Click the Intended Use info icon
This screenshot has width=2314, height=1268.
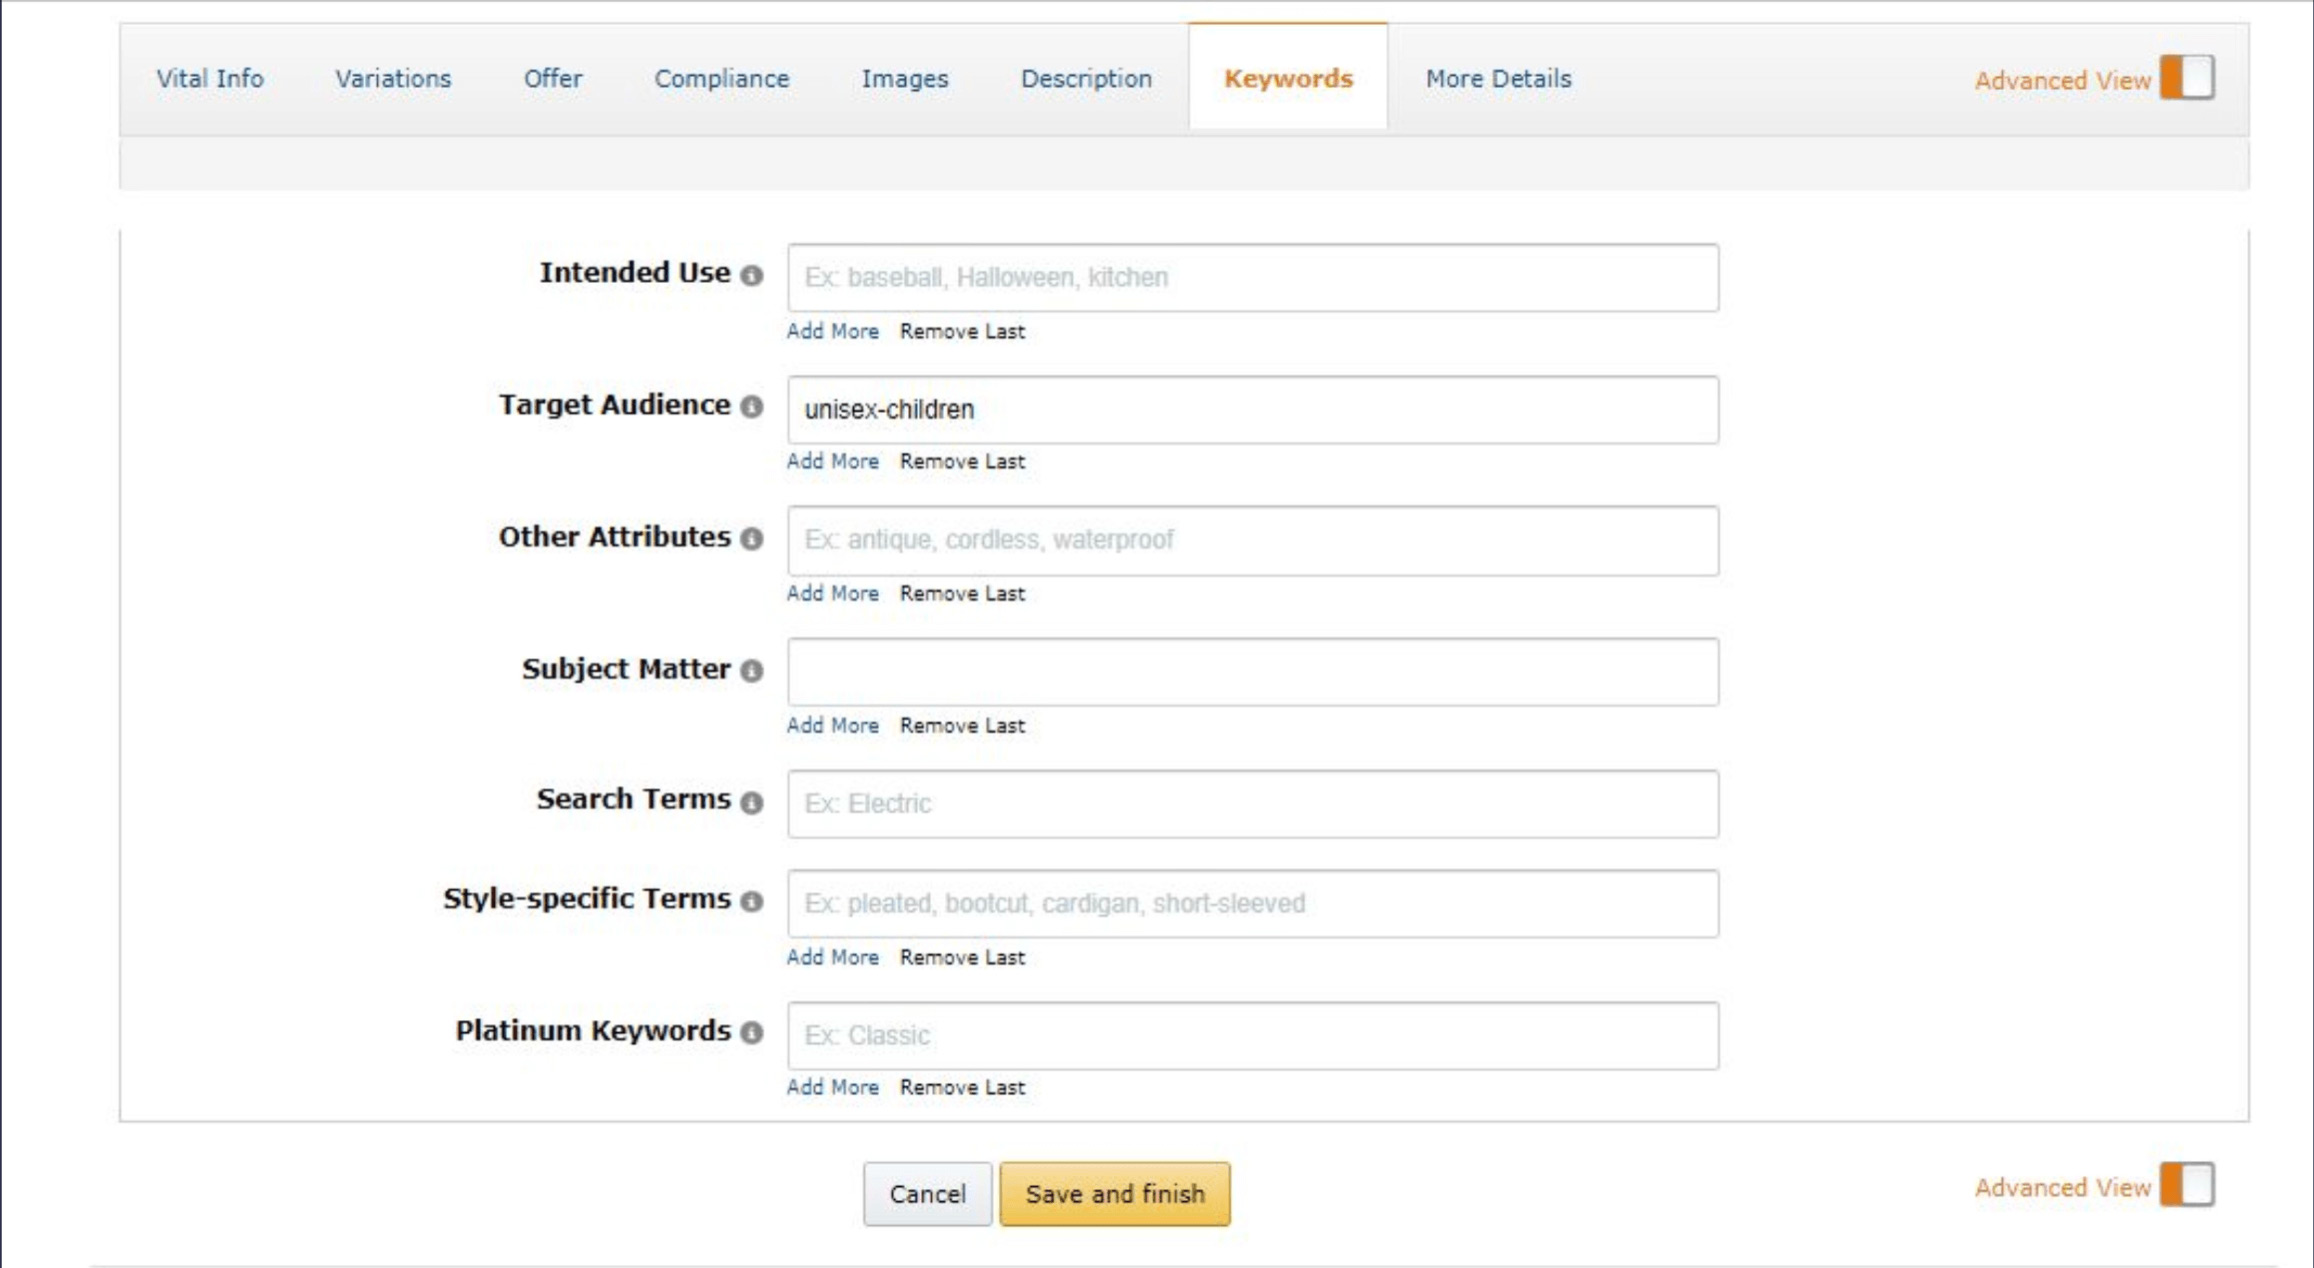pyautogui.click(x=752, y=275)
